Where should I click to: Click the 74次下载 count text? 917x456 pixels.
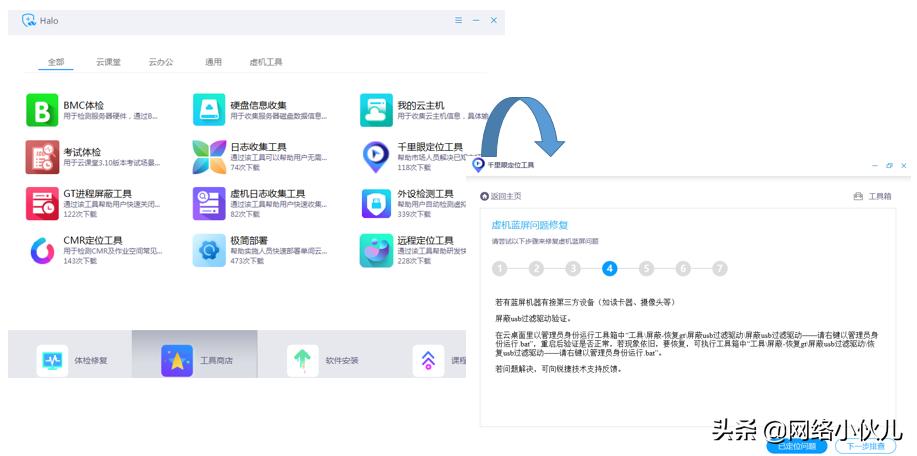click(245, 167)
